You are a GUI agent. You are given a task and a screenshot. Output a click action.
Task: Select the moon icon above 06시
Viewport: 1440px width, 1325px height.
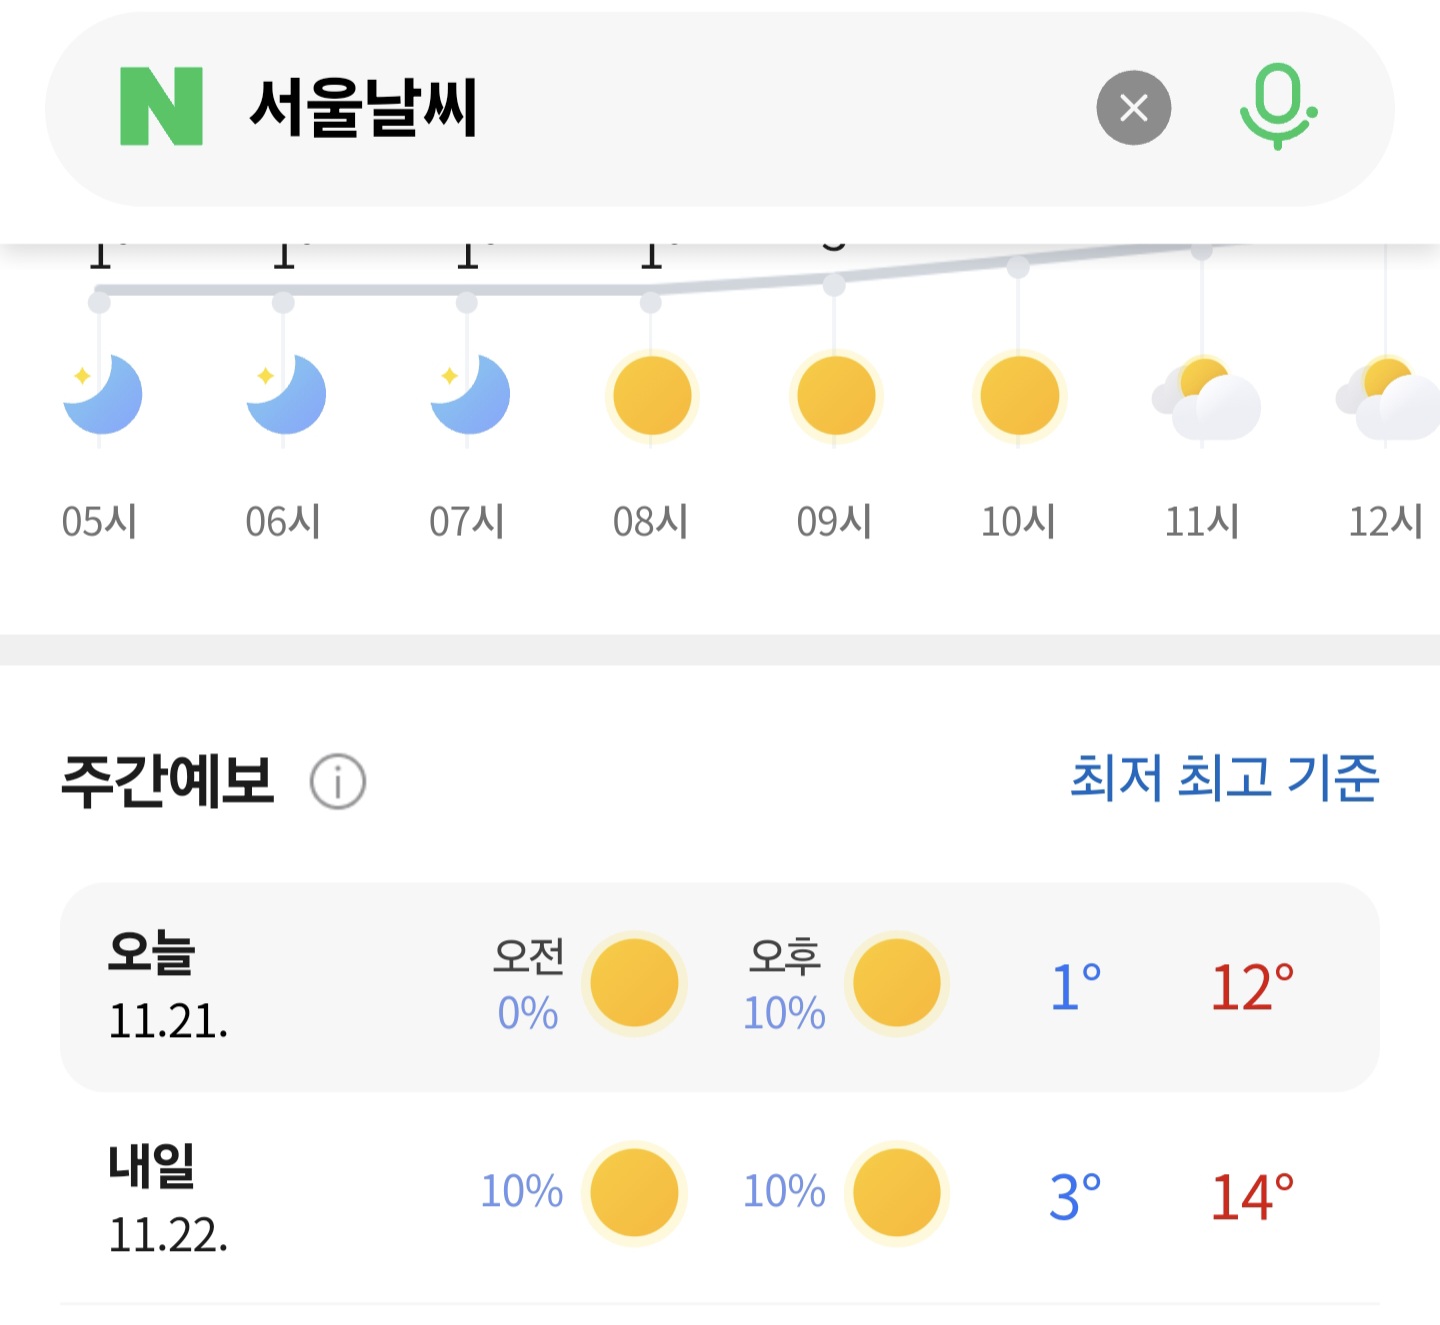coord(285,395)
